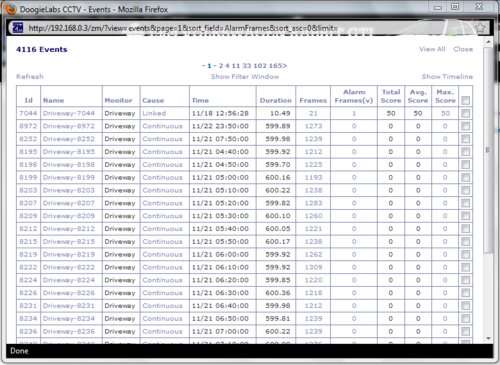Open Show Filter Window
Screen dimensions: 500x365
[245, 77]
